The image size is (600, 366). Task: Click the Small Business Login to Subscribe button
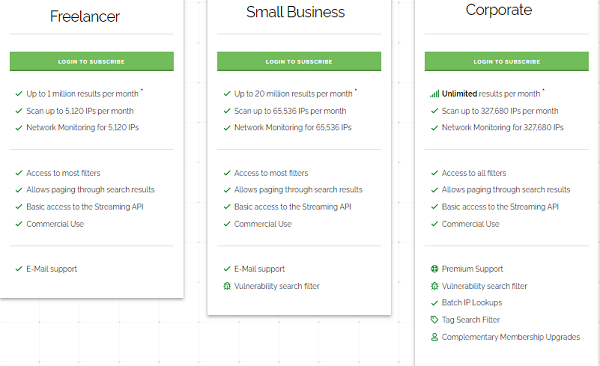(299, 61)
